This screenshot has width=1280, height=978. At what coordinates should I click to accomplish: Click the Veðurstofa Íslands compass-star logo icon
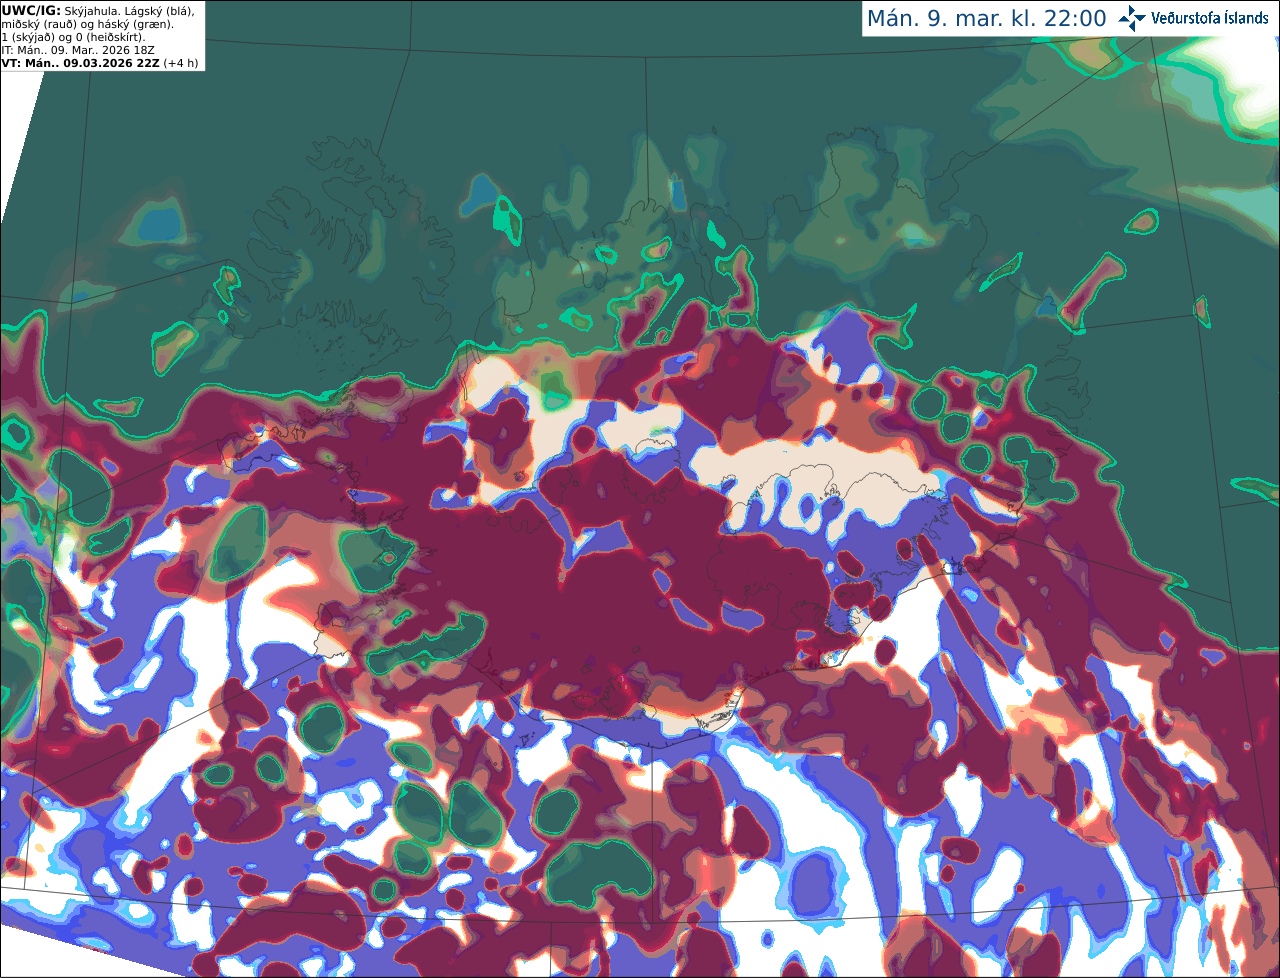(1132, 18)
